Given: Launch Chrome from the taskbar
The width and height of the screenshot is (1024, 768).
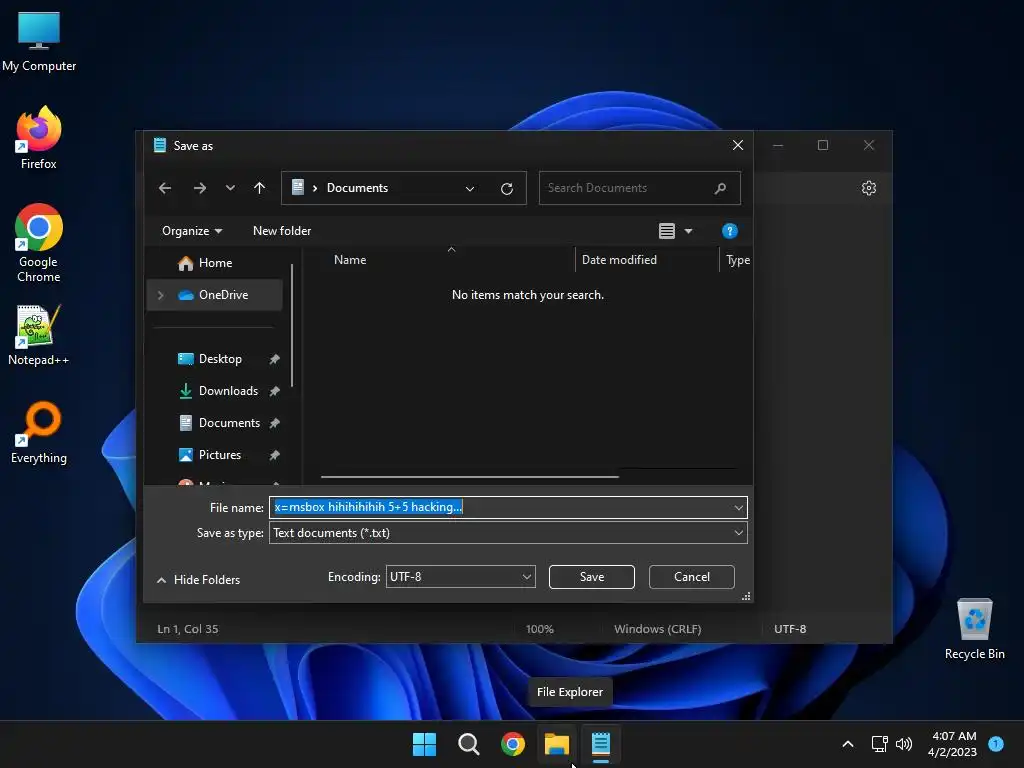Looking at the screenshot, I should (x=513, y=744).
